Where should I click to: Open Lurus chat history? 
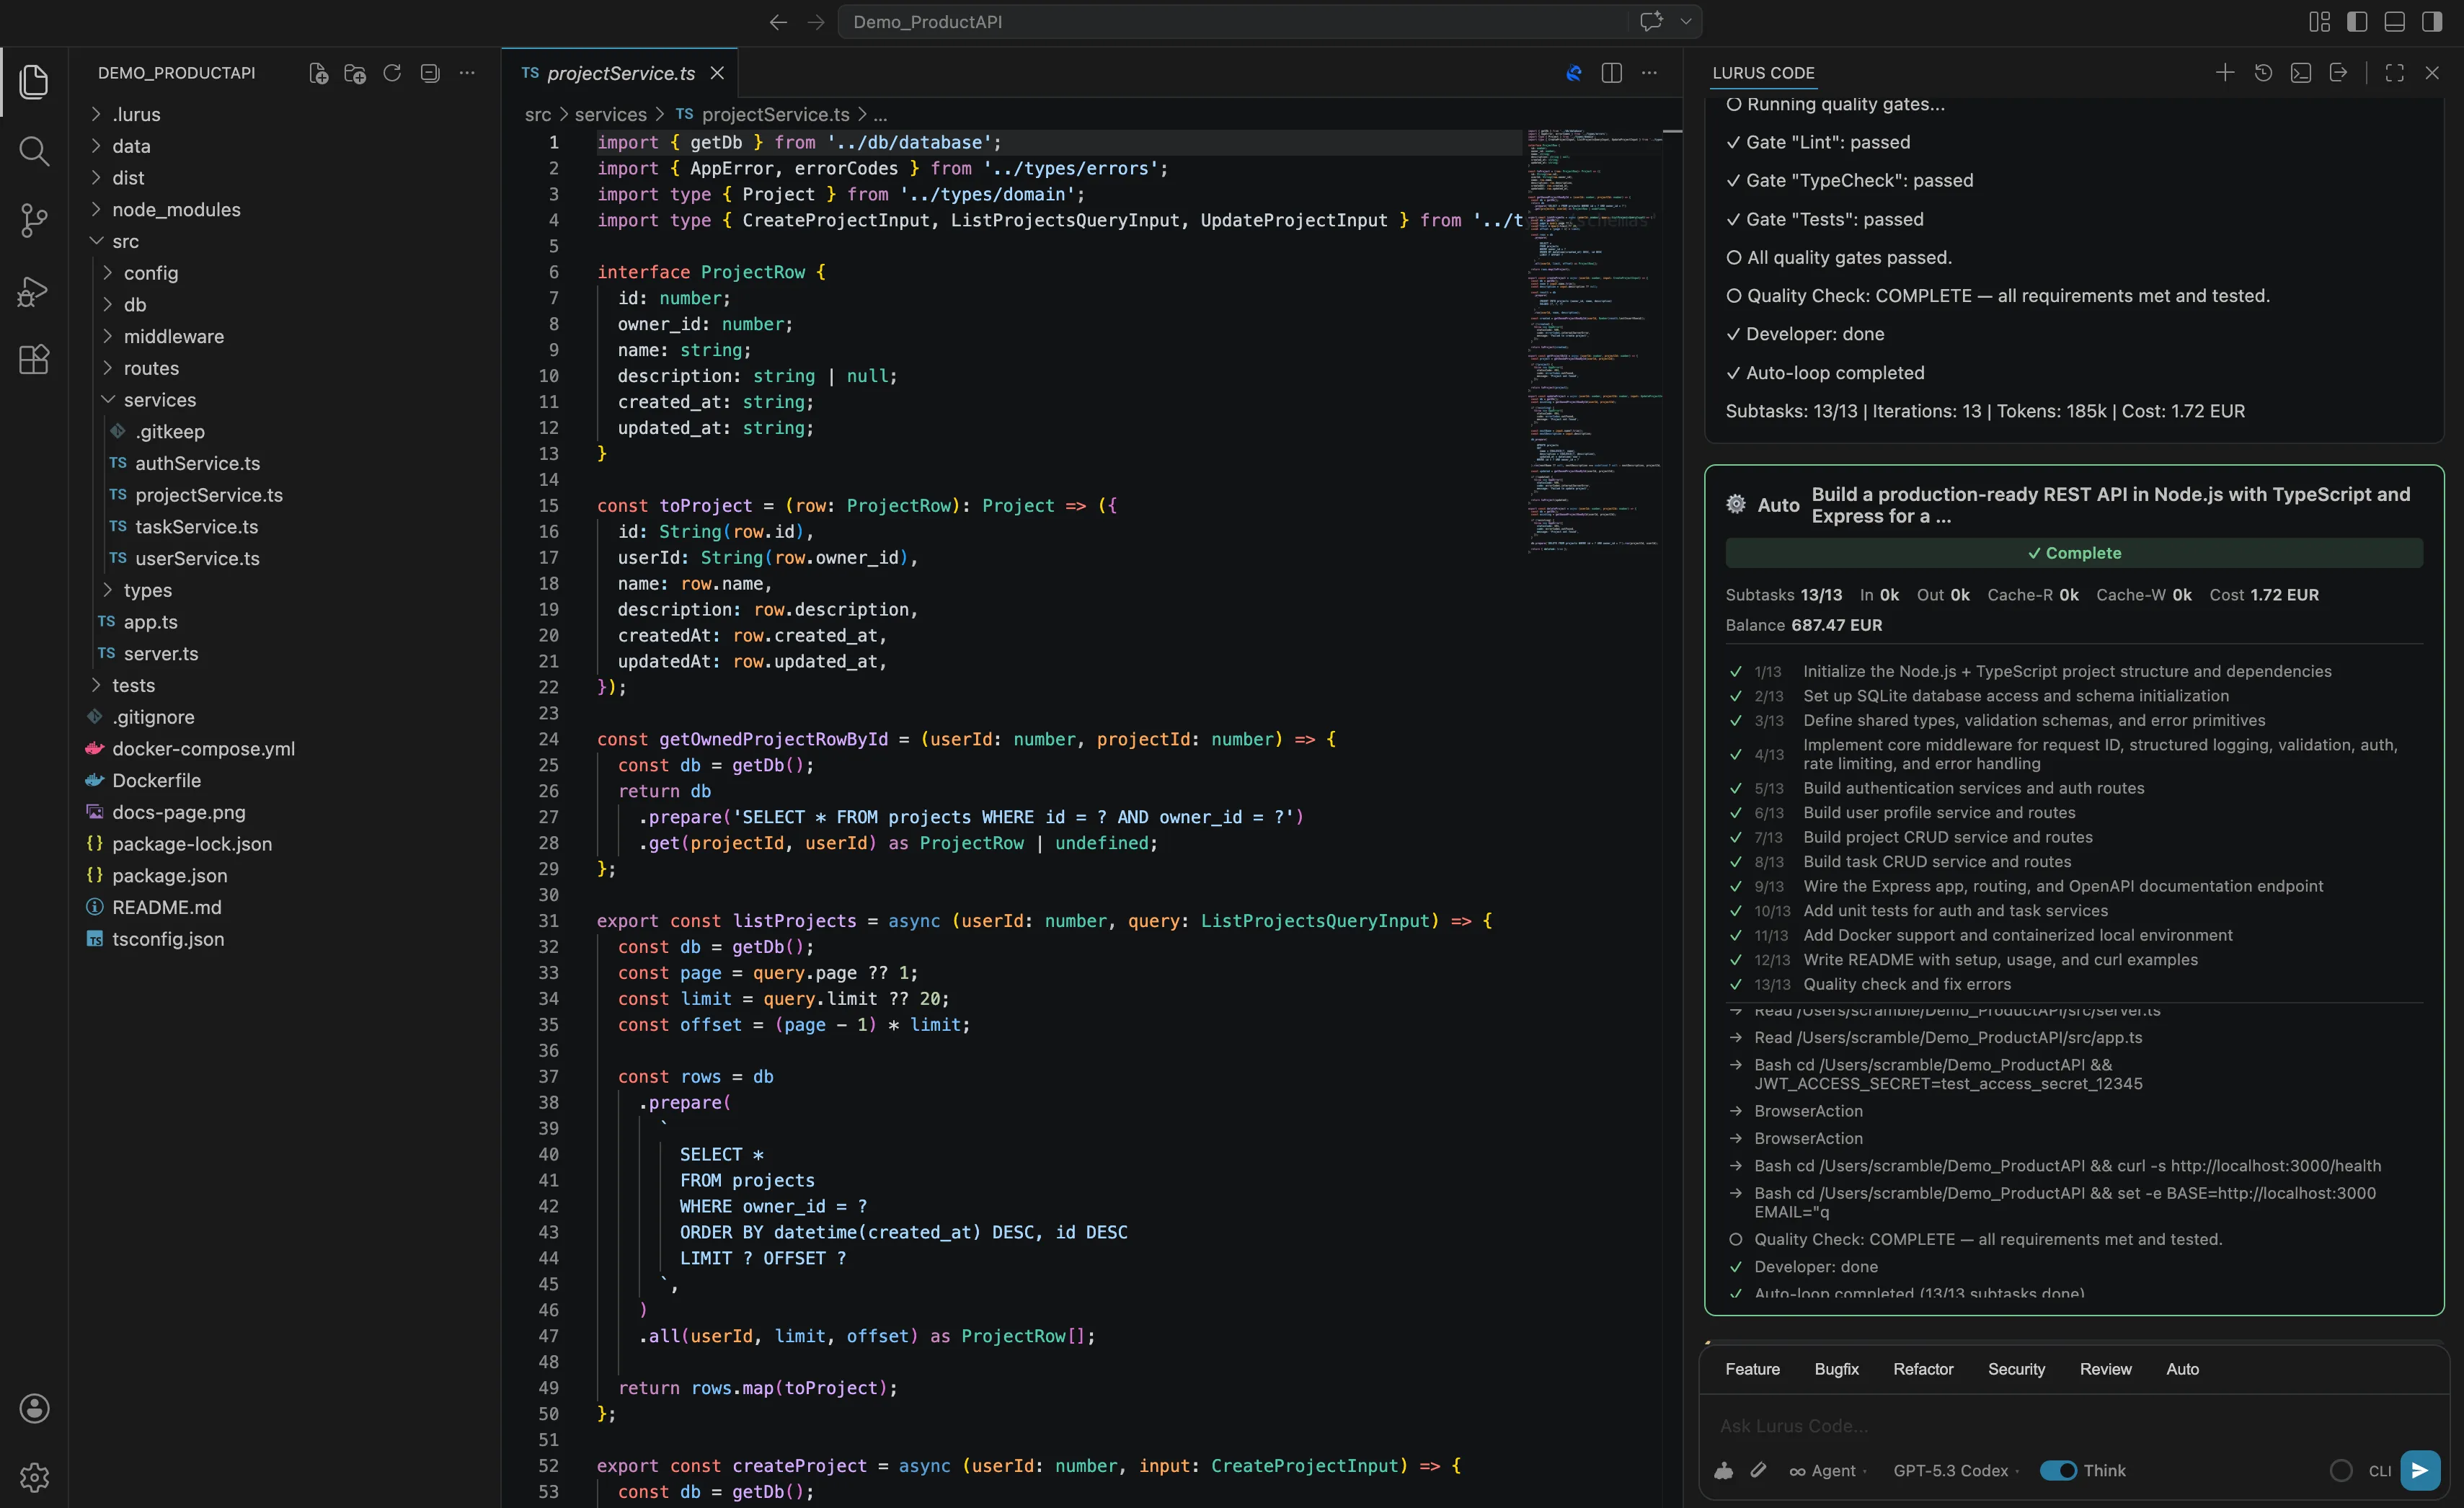(2263, 72)
